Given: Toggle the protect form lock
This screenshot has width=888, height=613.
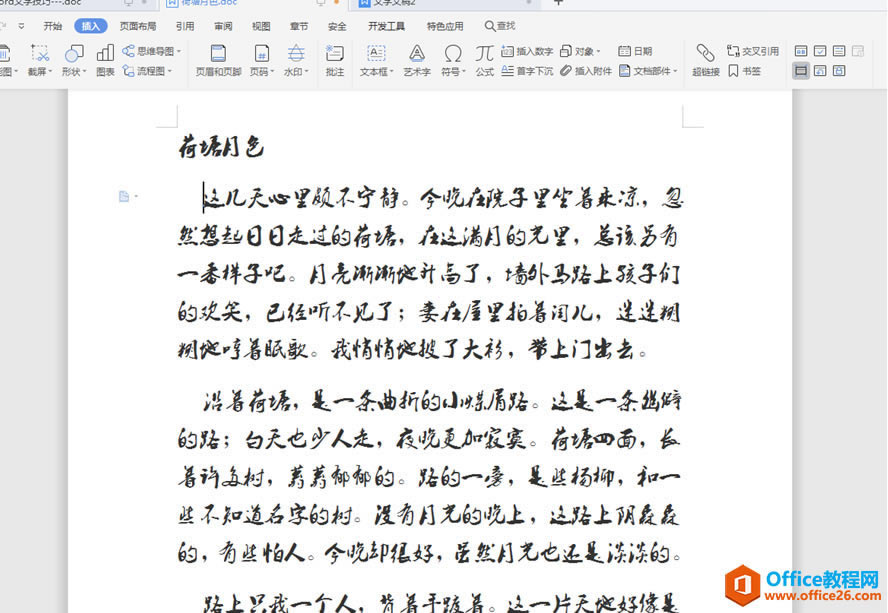Looking at the screenshot, I should pos(839,71).
